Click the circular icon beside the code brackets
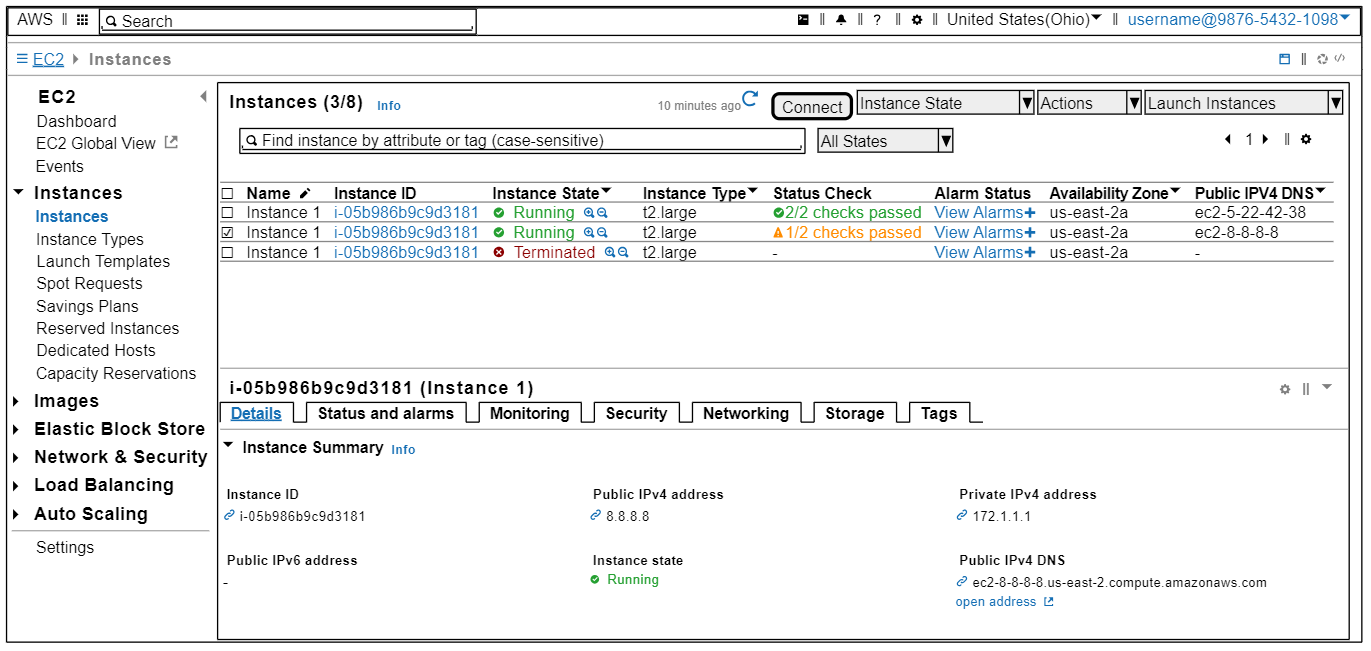 [x=1322, y=59]
